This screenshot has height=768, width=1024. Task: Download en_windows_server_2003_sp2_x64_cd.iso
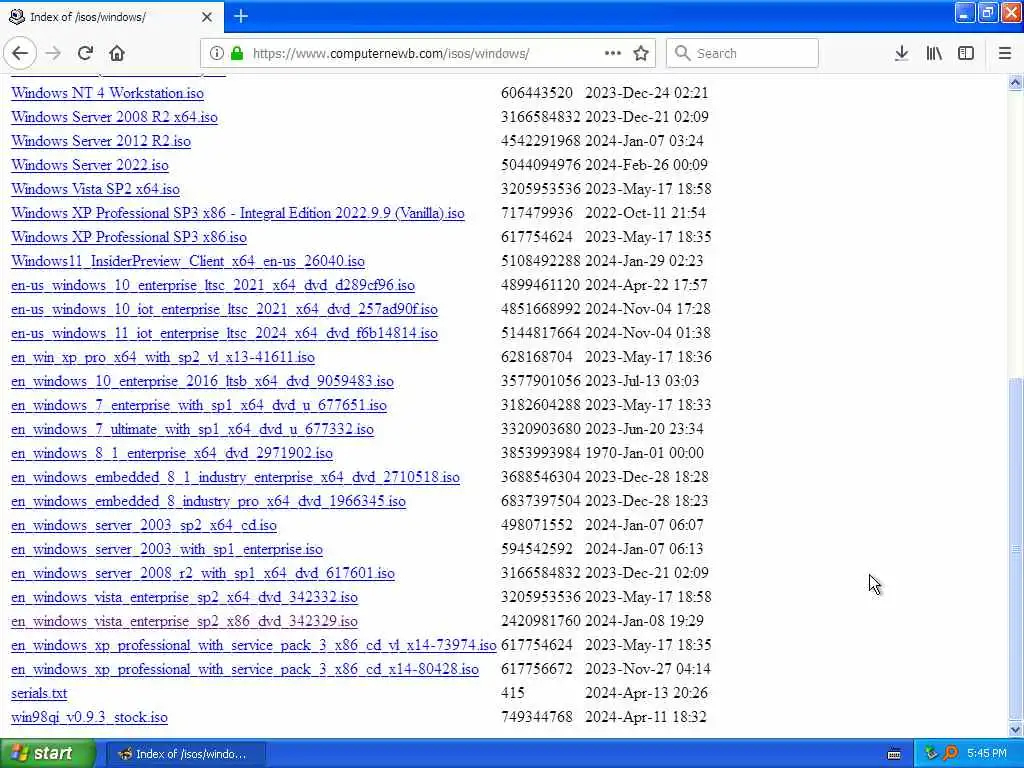[x=144, y=526]
